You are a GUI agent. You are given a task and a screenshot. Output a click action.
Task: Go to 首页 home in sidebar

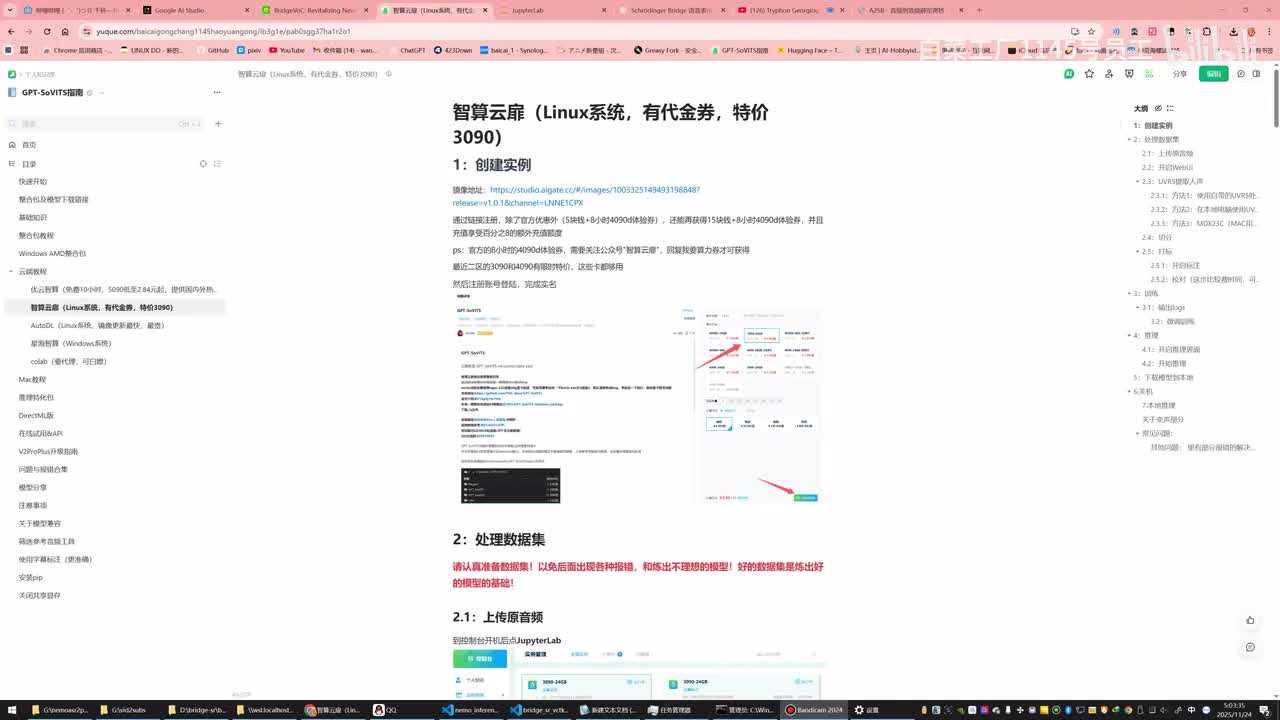coord(29,145)
